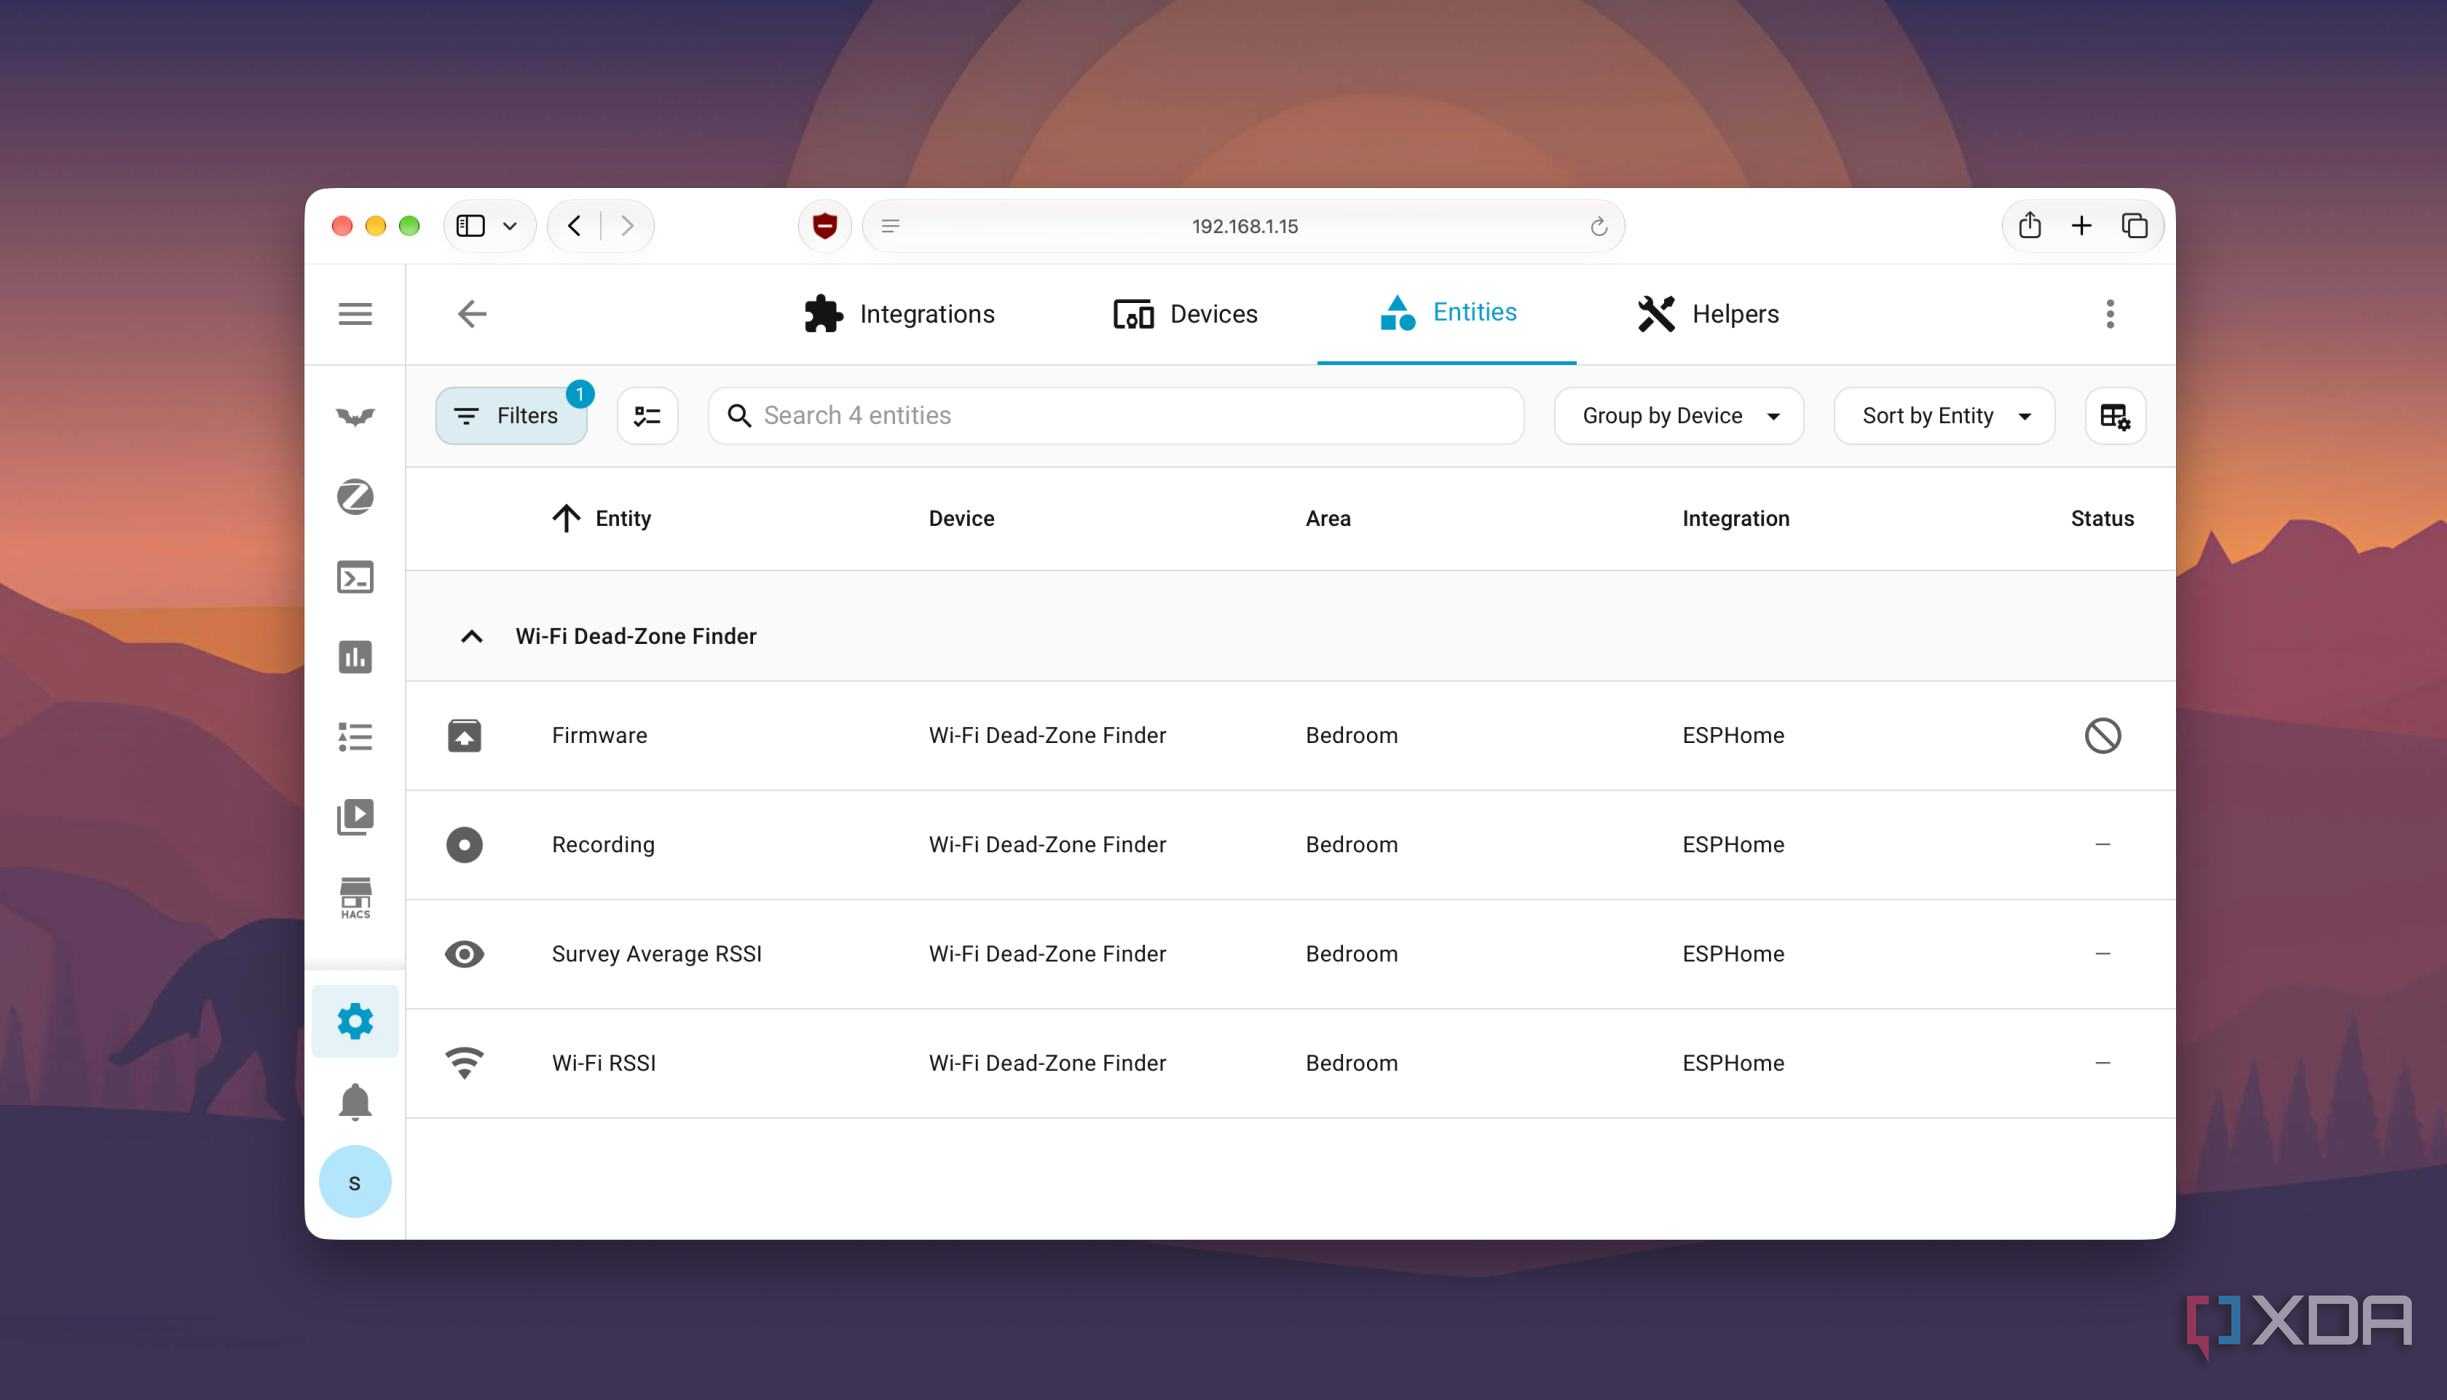
Task: Open the Zigbee2MQTT sidebar icon
Action: point(355,497)
